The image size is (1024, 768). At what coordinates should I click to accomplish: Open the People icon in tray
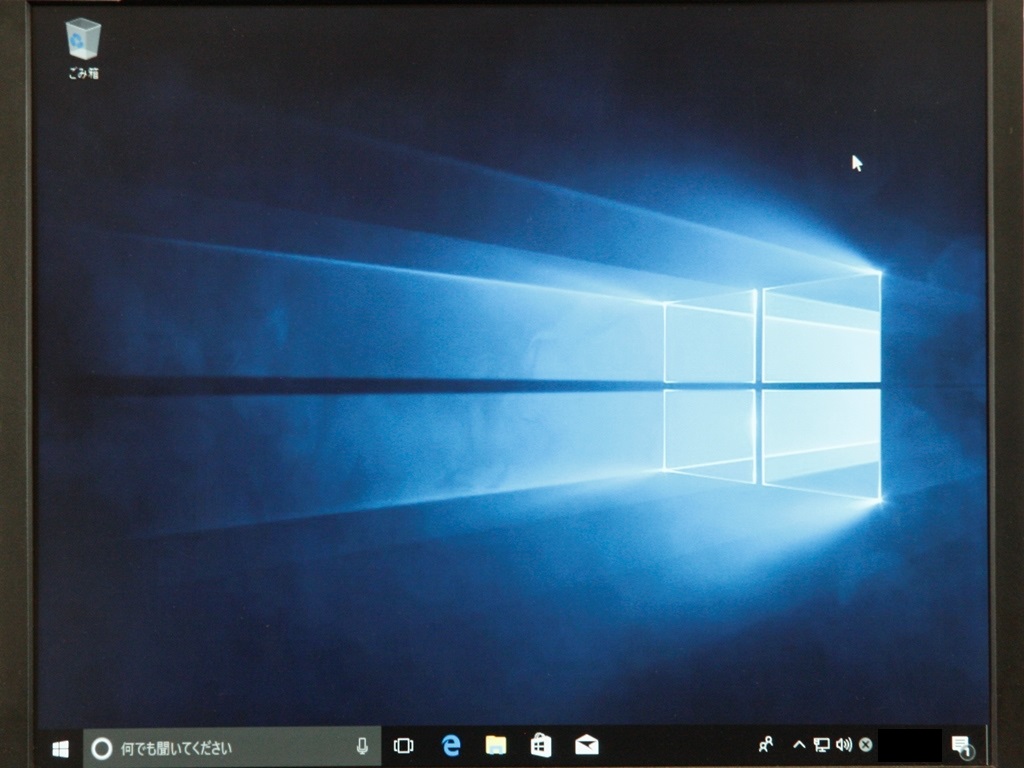click(766, 744)
